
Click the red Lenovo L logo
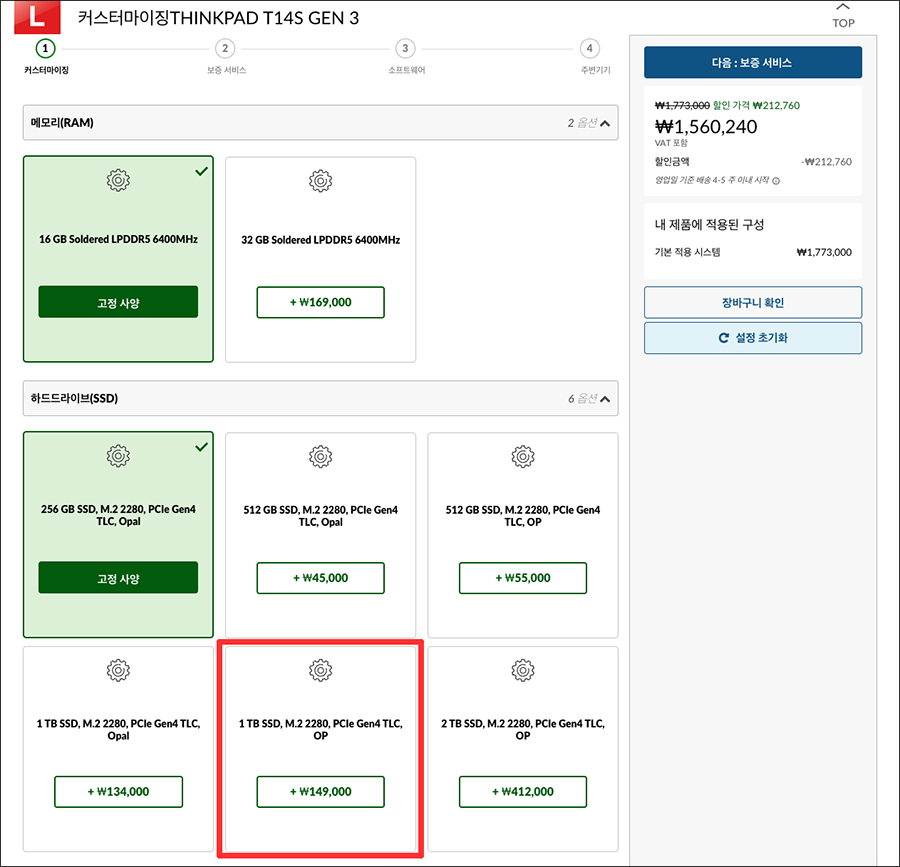coord(37,17)
